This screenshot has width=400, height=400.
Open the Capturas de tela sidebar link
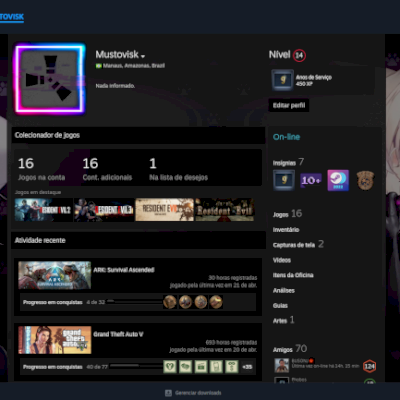coord(298,244)
